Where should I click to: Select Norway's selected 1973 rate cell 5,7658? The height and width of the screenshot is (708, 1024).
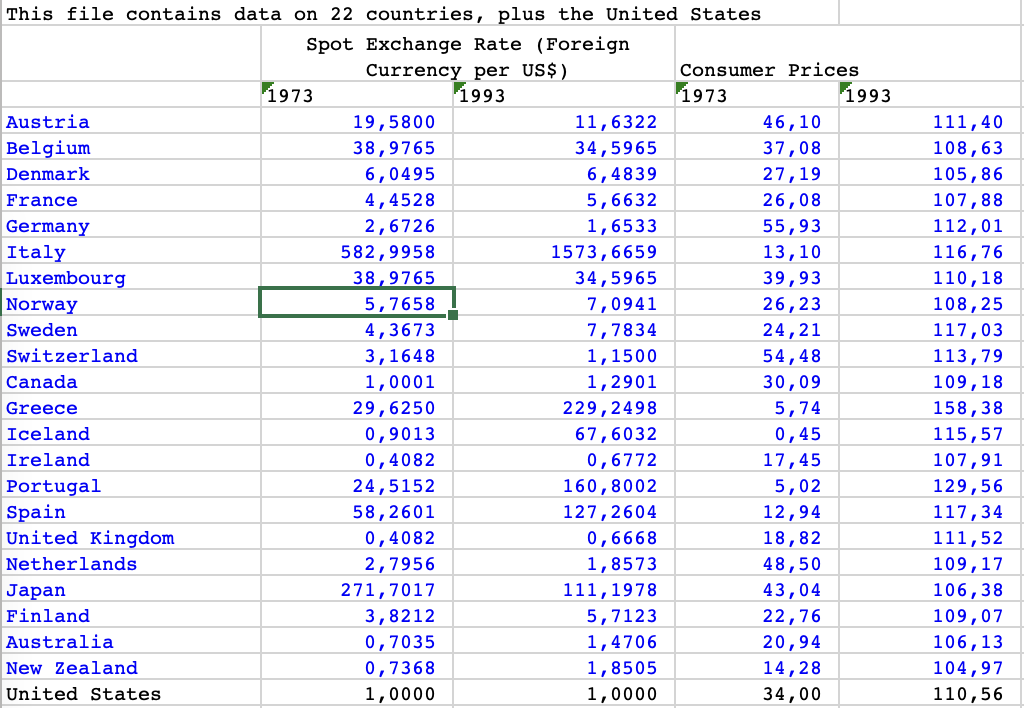(357, 303)
